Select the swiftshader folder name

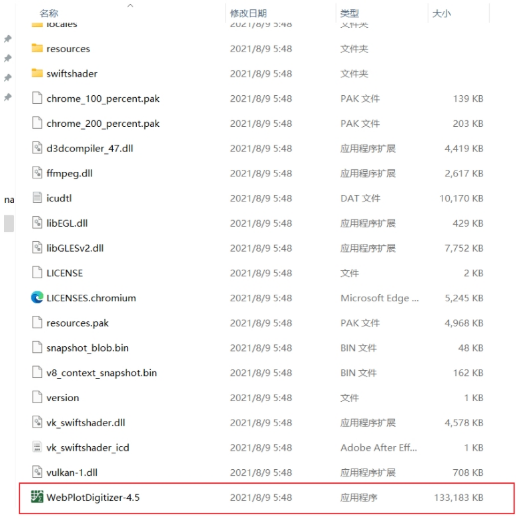click(72, 73)
